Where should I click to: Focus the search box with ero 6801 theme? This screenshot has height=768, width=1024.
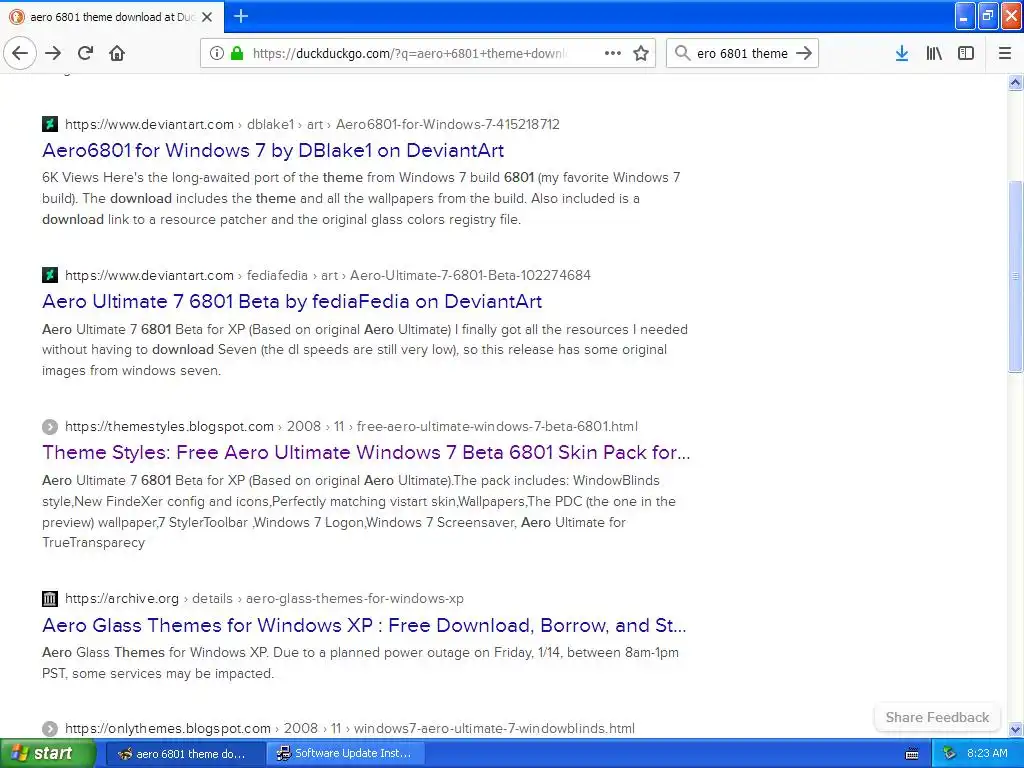[x=743, y=54]
